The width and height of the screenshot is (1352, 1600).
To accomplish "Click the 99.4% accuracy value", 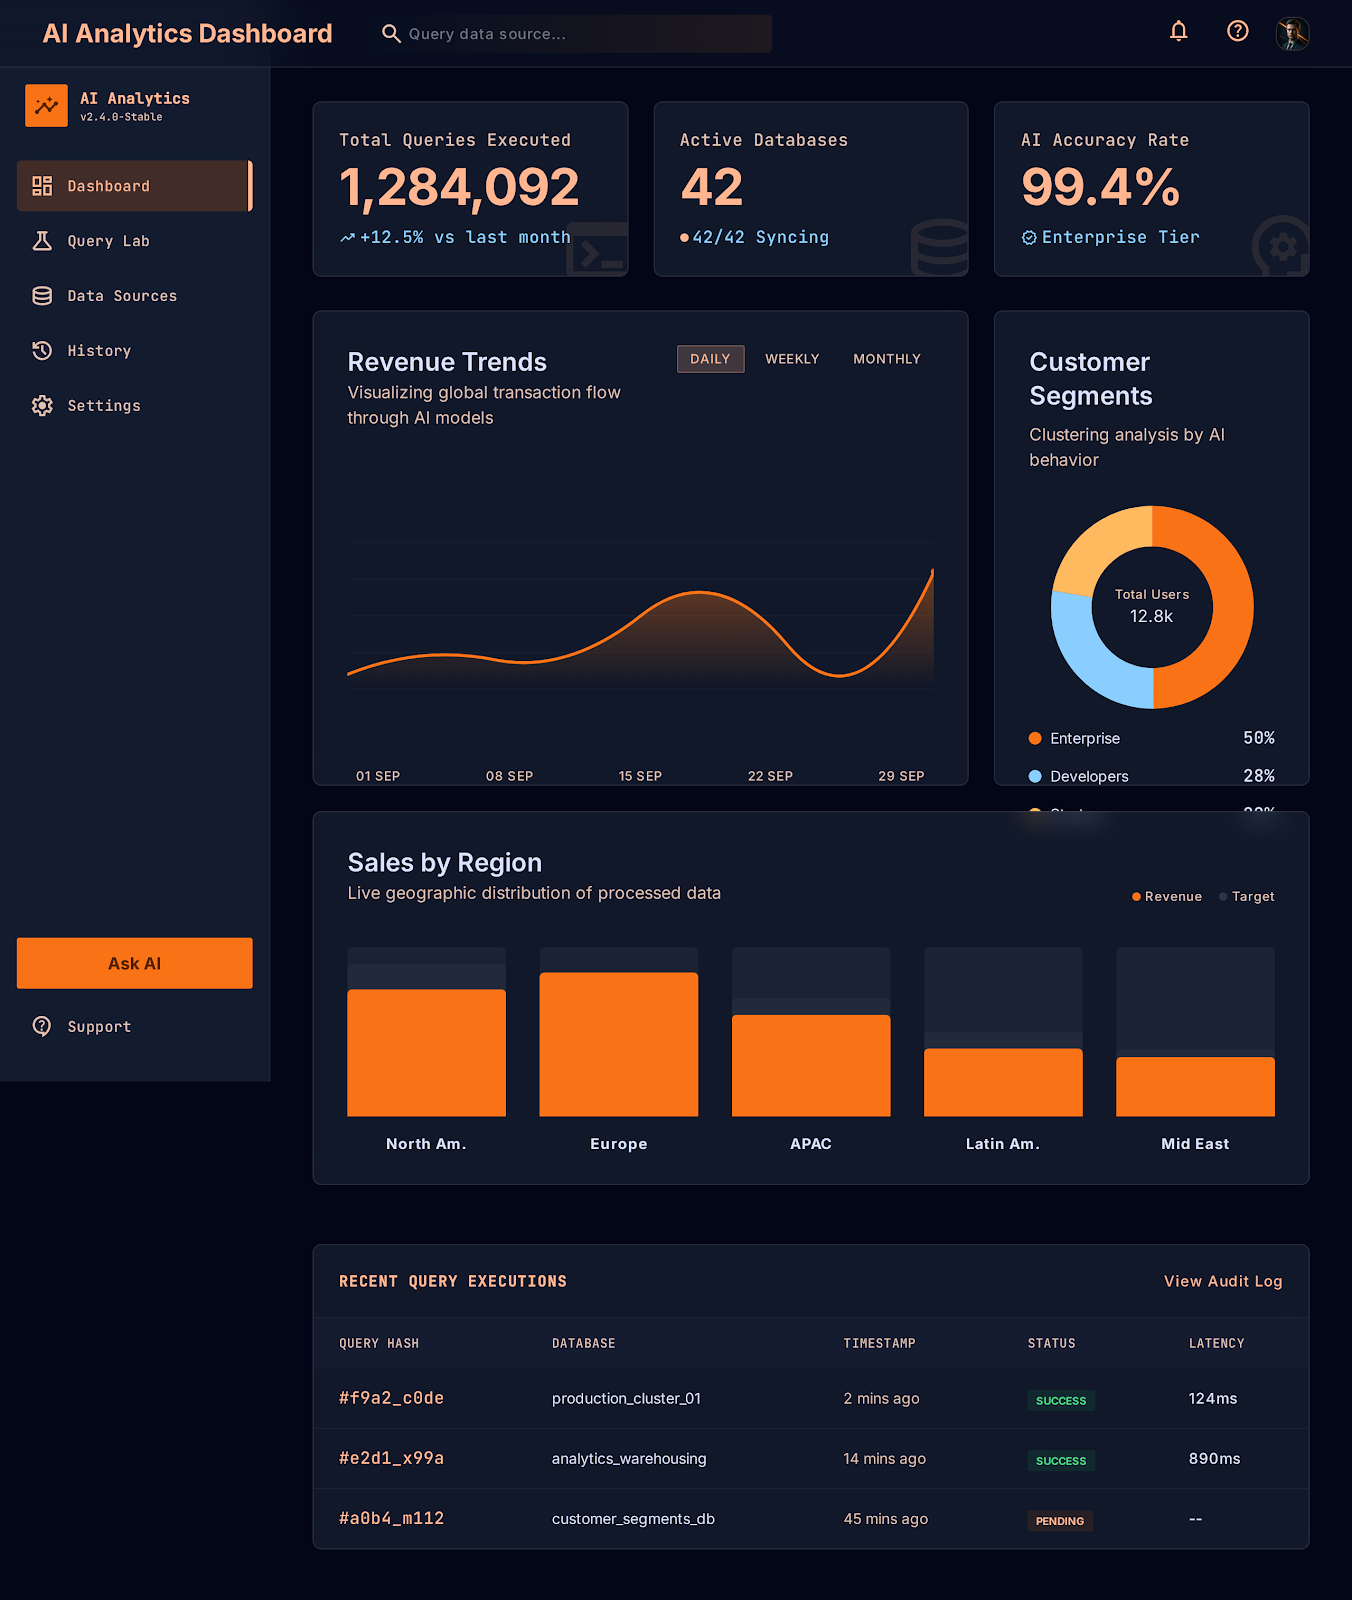I will tap(1100, 187).
